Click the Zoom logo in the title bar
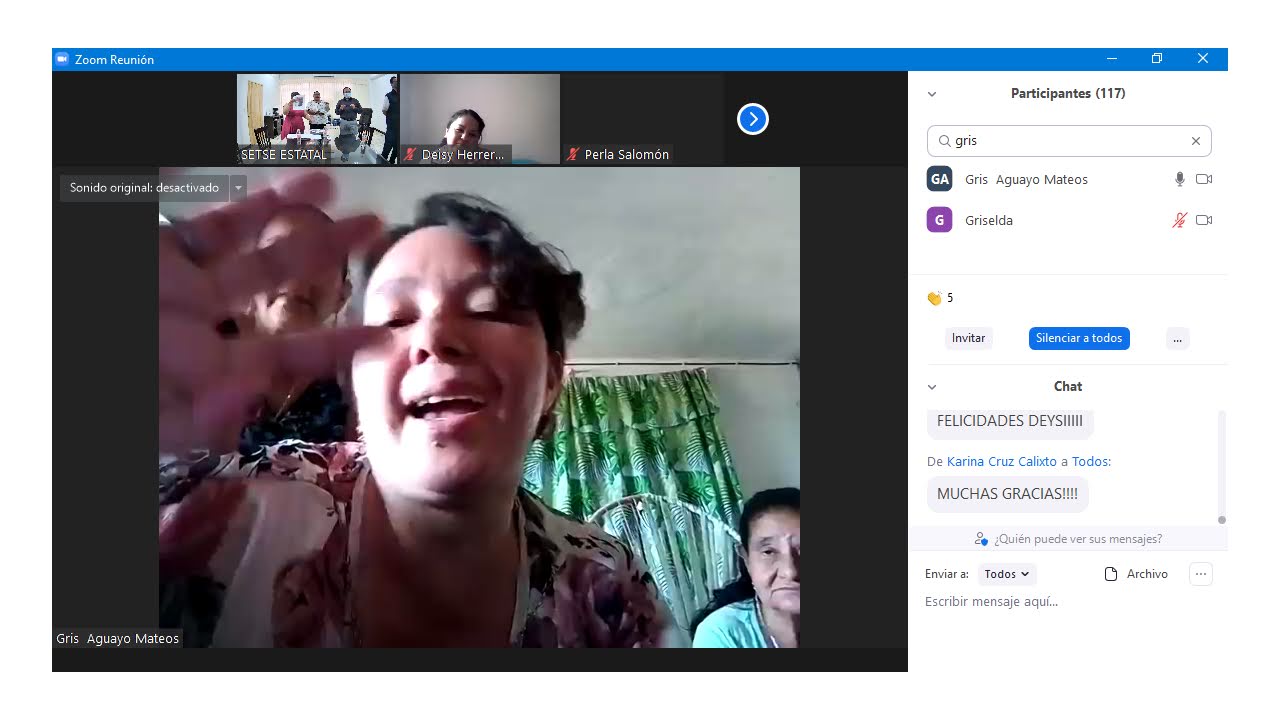This screenshot has height=720, width=1280. pos(62,59)
